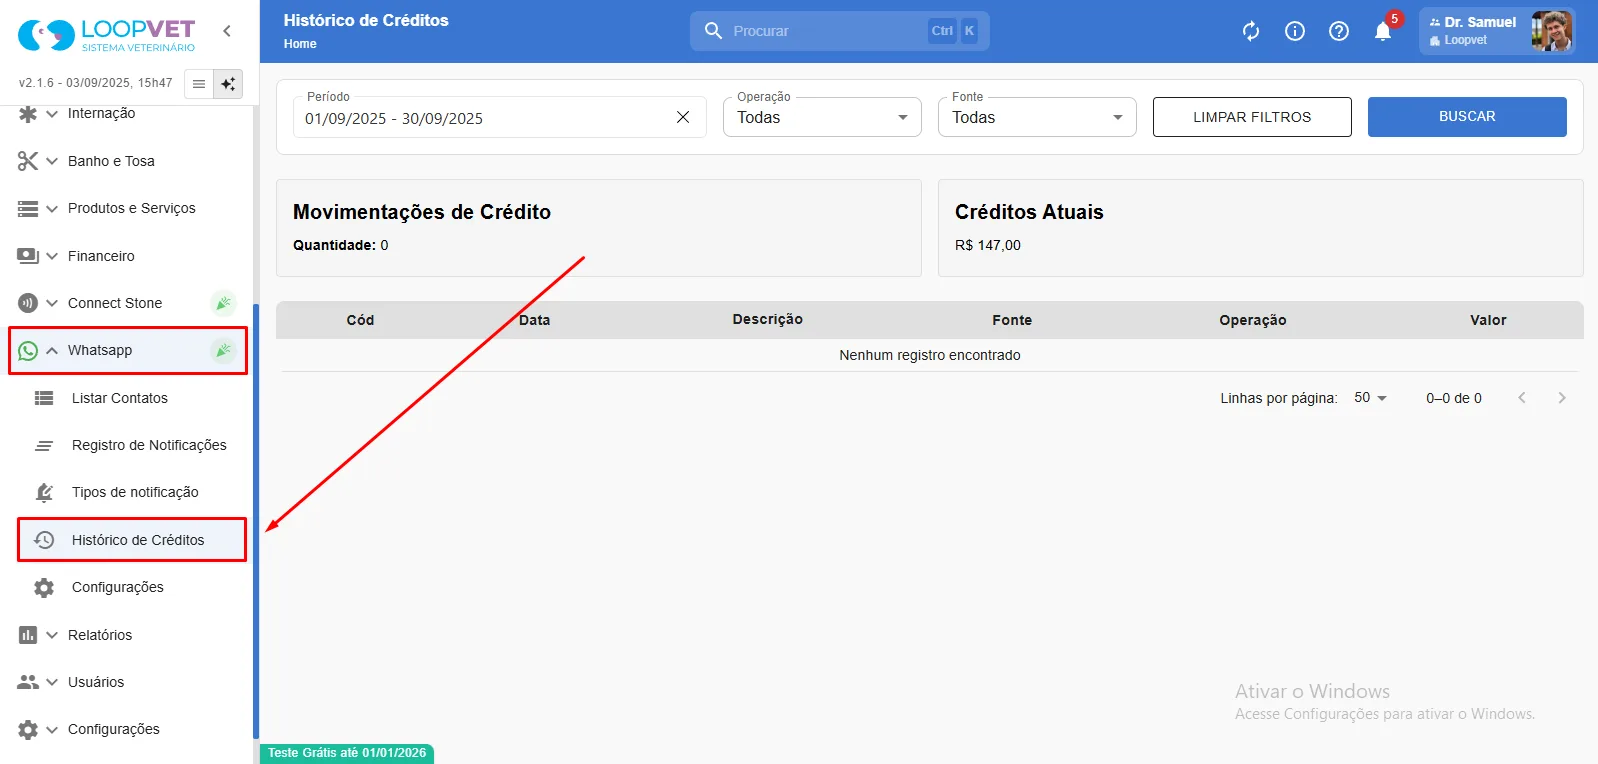Collapse the Whatsapp menu chevron
The height and width of the screenshot is (764, 1598).
pos(52,351)
